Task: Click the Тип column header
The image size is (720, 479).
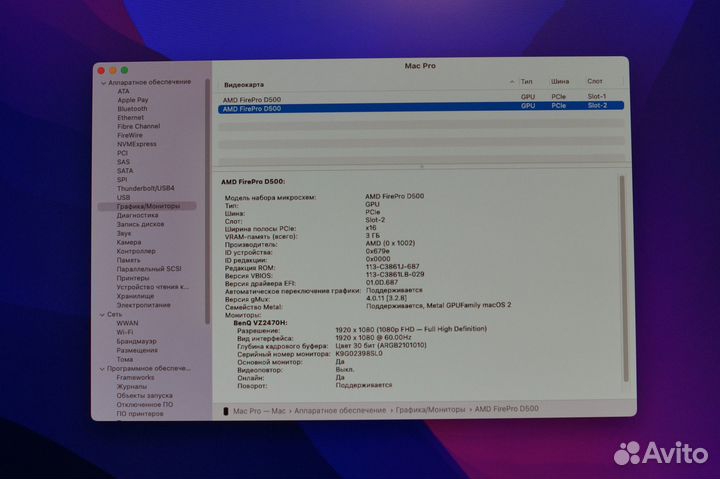Action: (x=527, y=82)
